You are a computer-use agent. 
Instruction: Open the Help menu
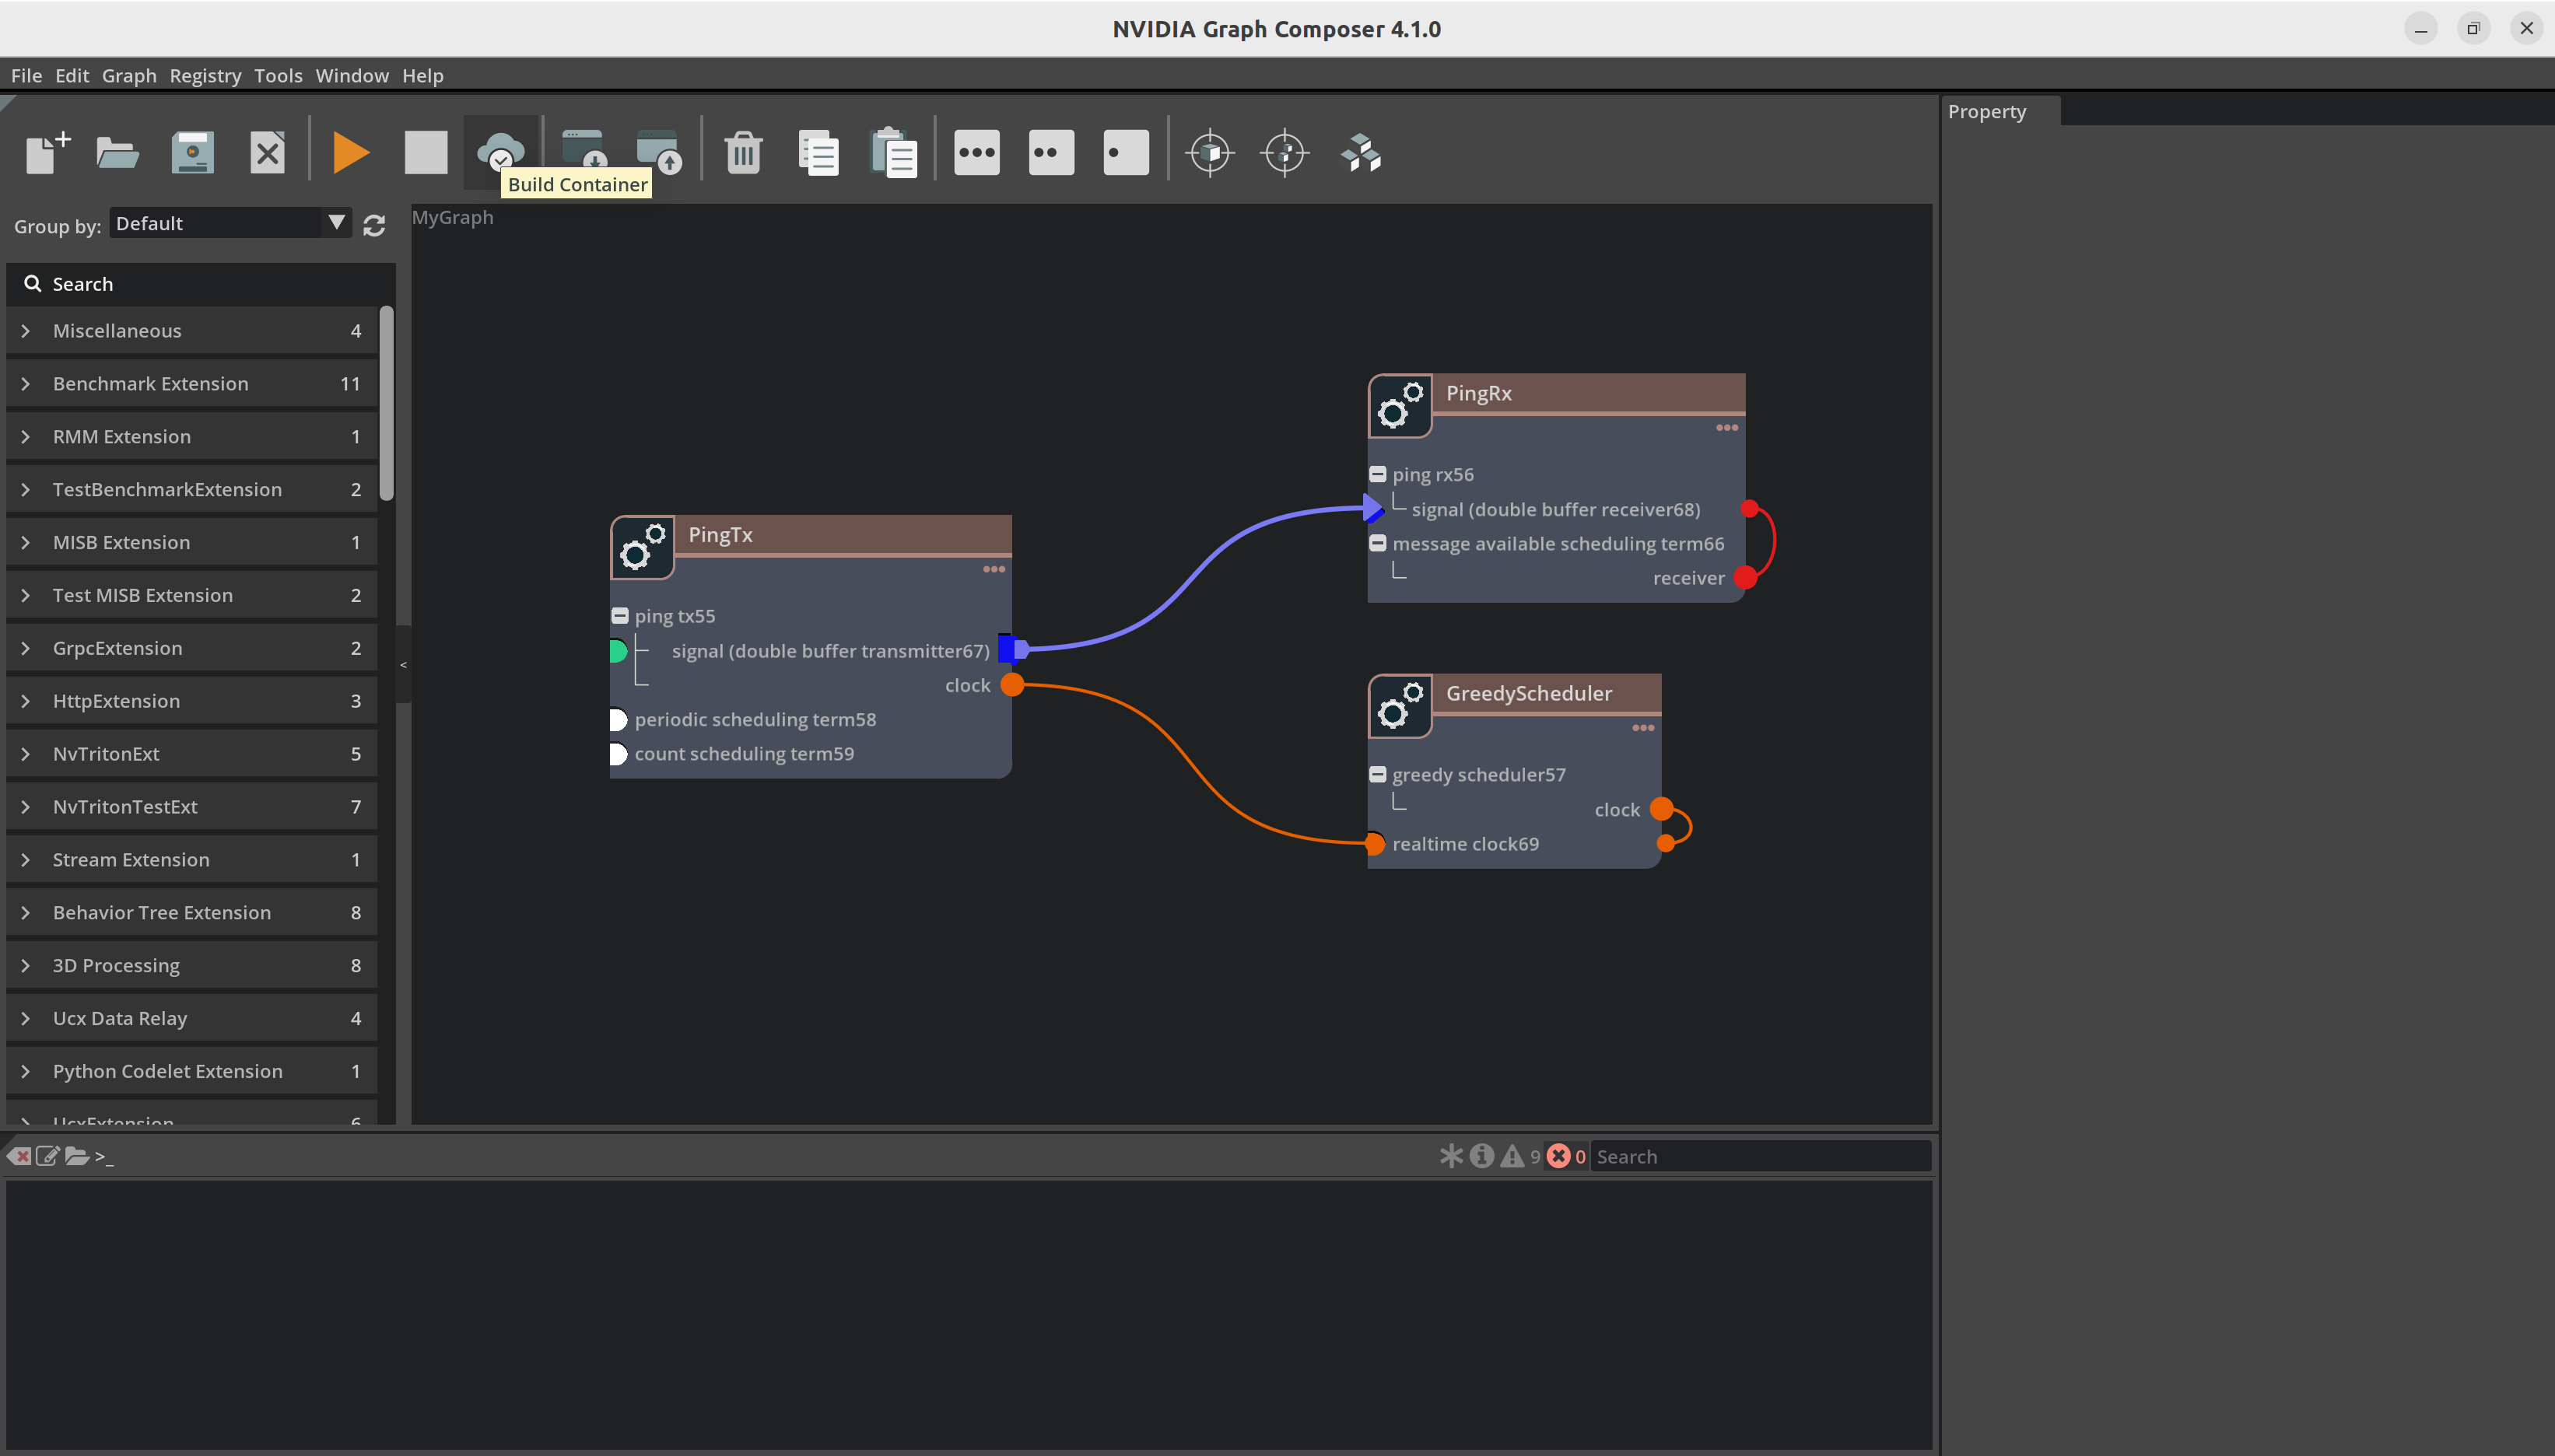click(x=423, y=76)
